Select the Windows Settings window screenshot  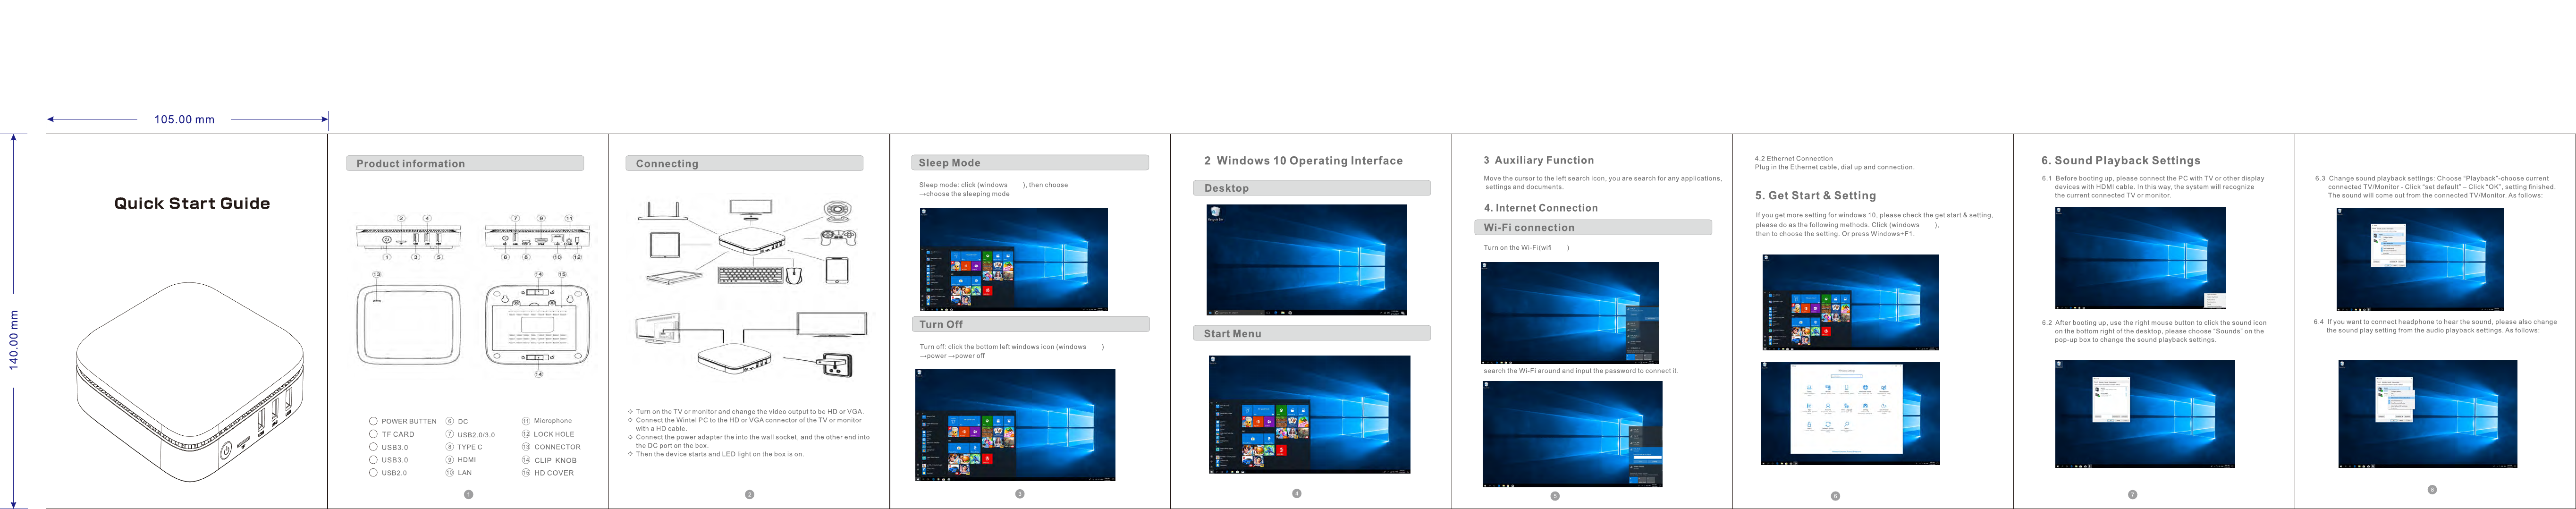point(1850,413)
